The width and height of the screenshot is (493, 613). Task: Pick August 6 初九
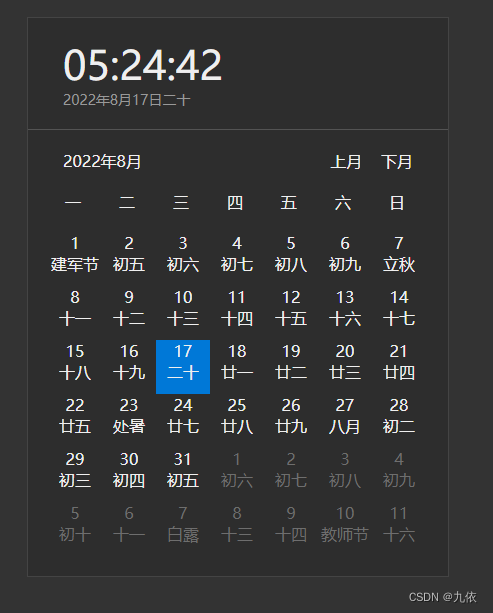click(344, 254)
